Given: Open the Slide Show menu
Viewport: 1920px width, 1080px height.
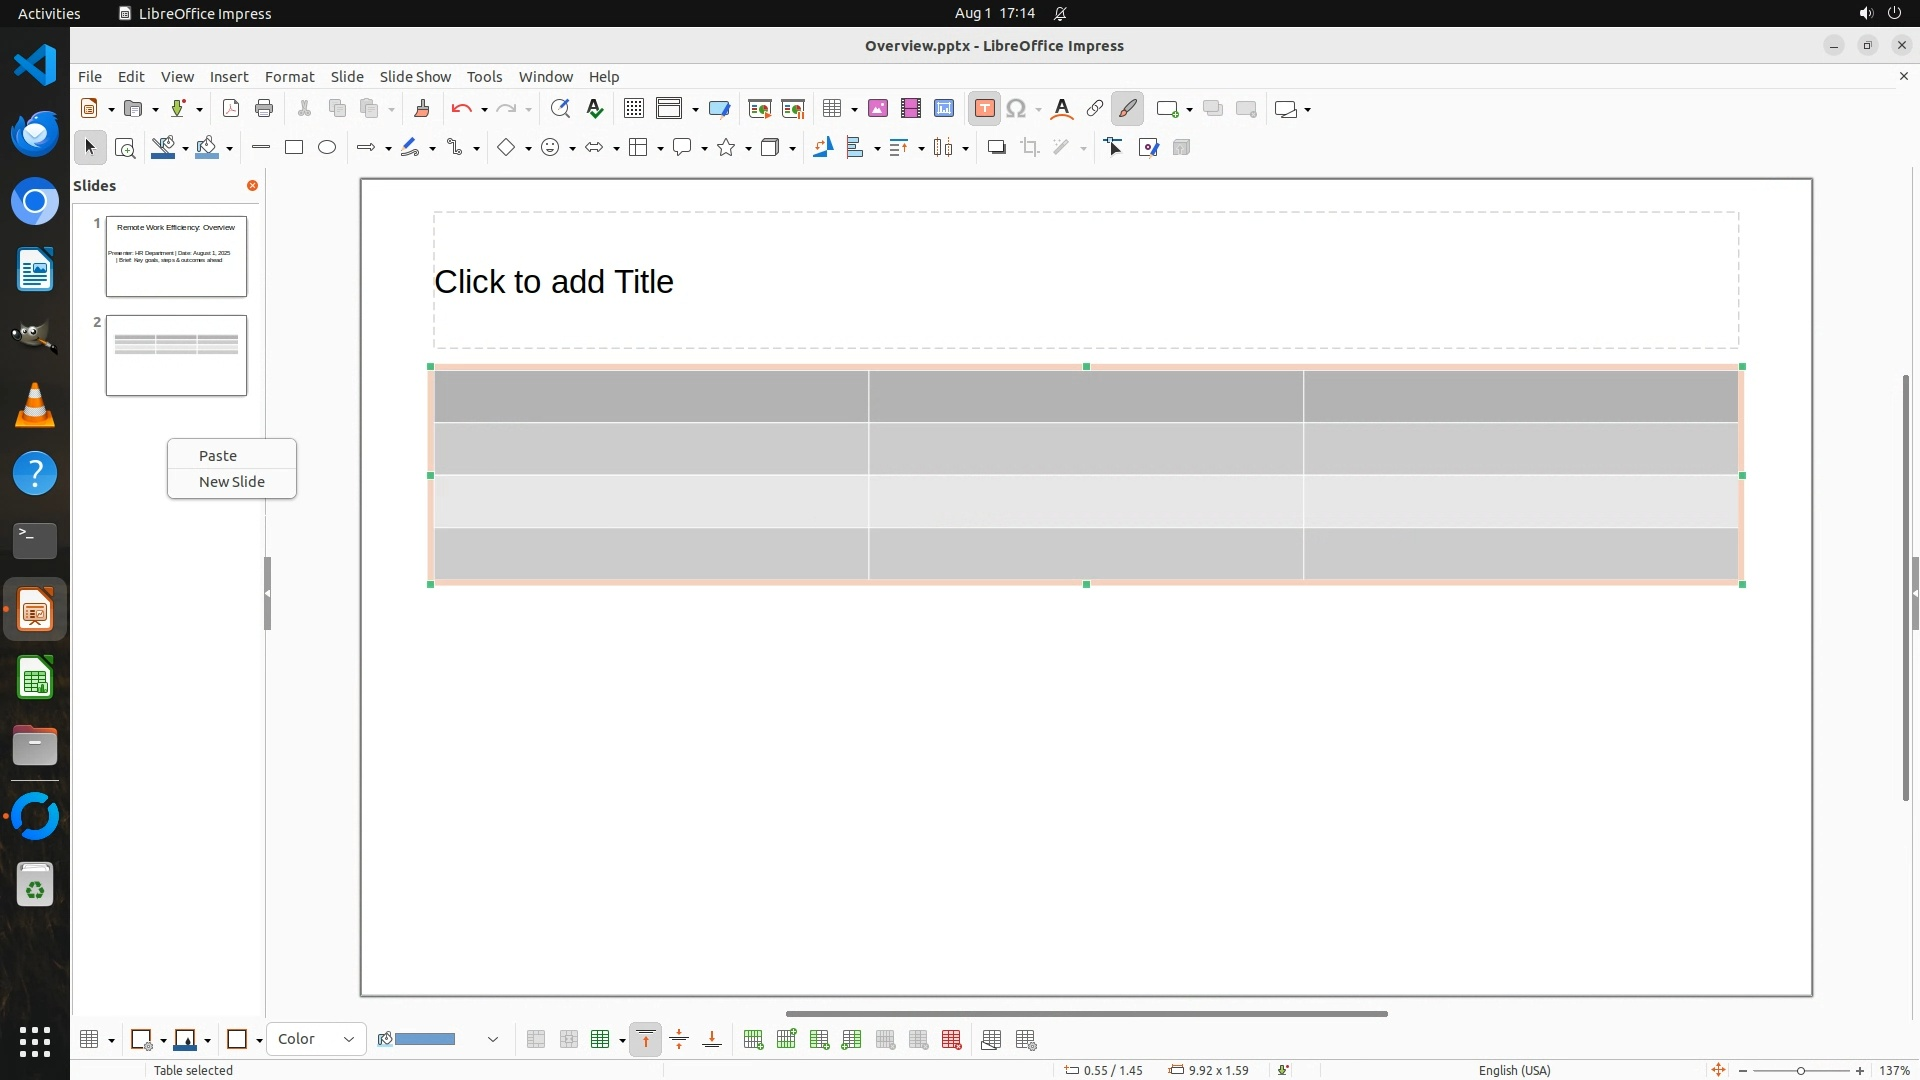Looking at the screenshot, I should coord(415,76).
